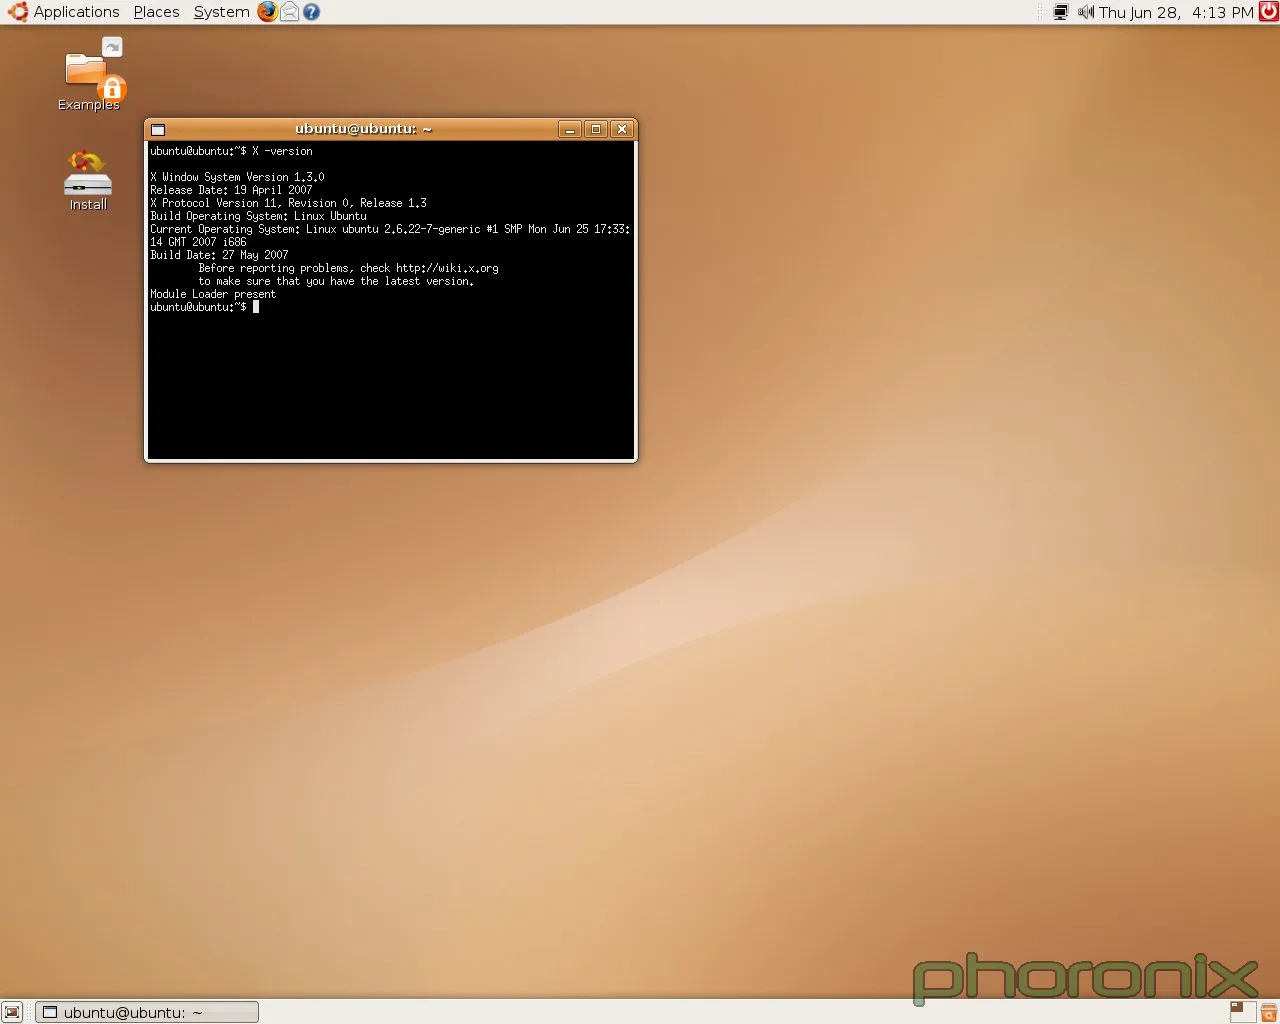Click the 'Build Operating System: Linux Ubuntu' line
The image size is (1280, 1024).
[x=258, y=216]
